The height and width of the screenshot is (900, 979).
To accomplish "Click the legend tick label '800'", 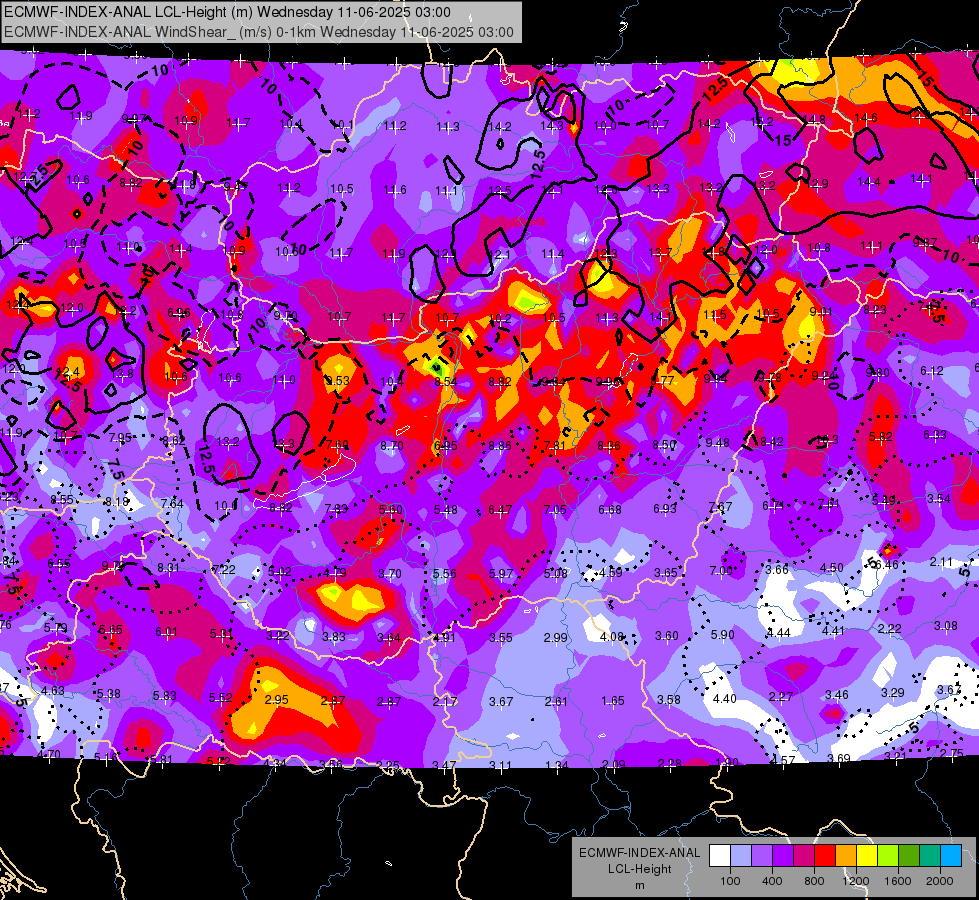I will tap(814, 881).
